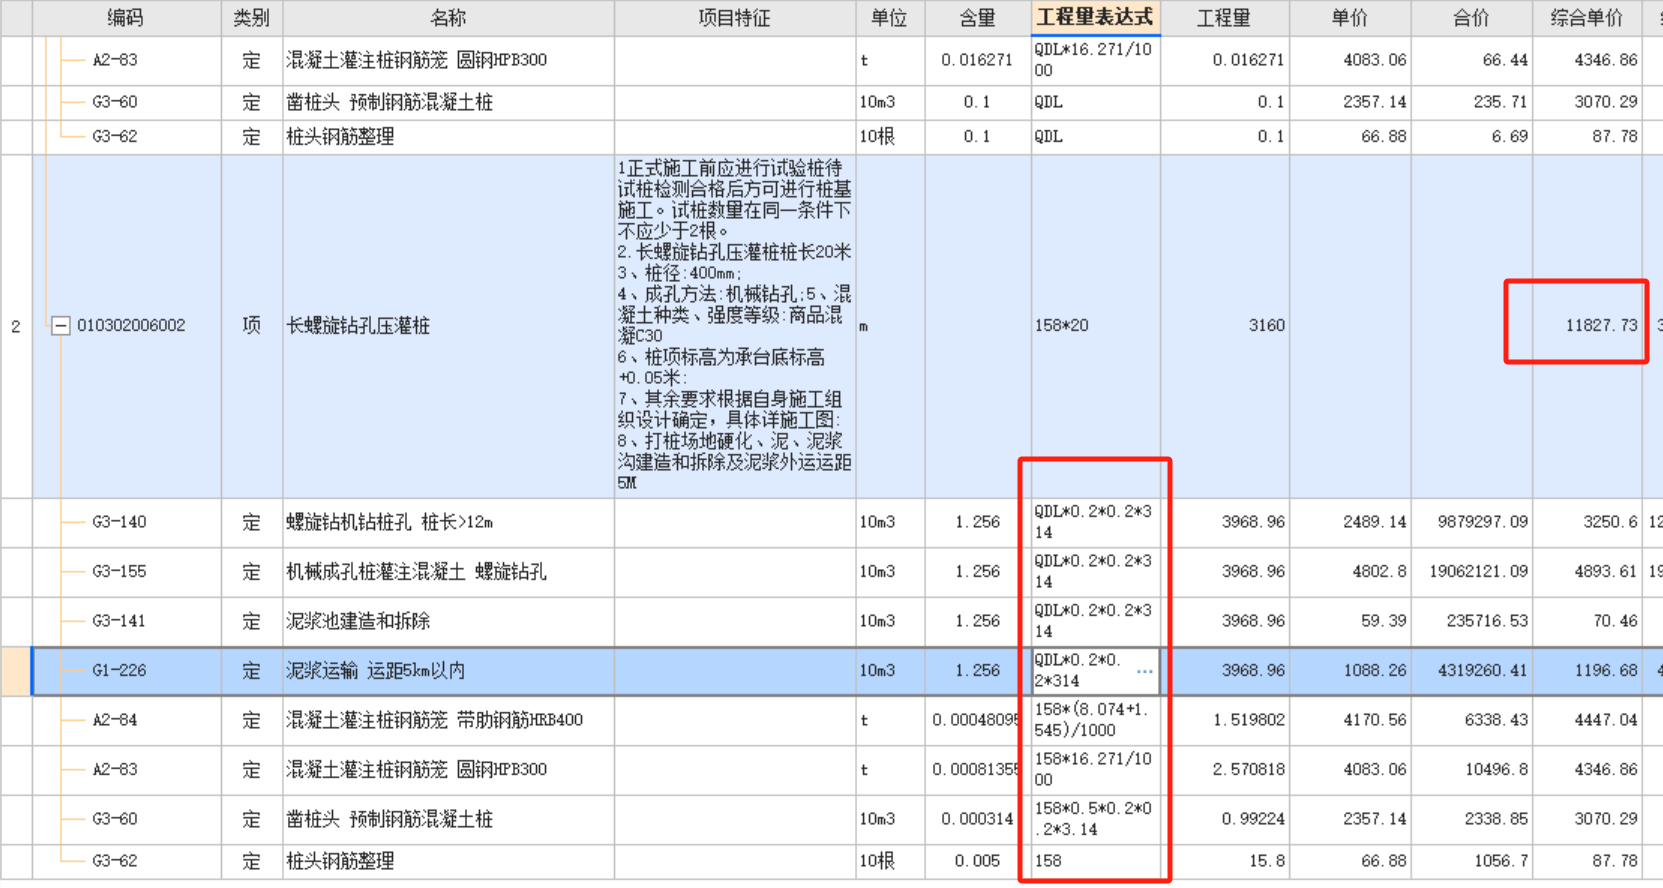Select the G3-140 code cell

119,522
